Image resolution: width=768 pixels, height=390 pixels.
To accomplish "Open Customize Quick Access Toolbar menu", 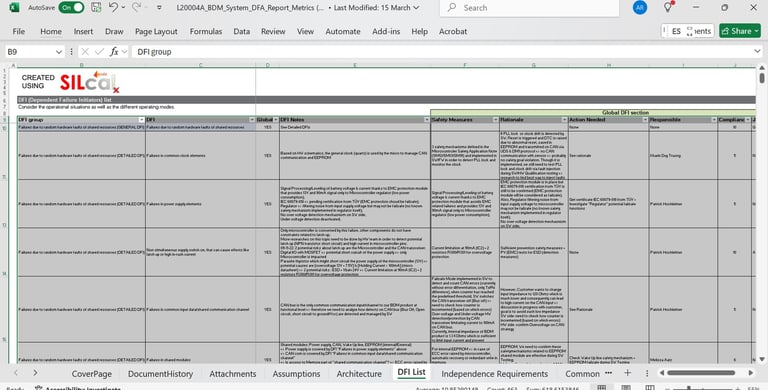I will tap(159, 8).
